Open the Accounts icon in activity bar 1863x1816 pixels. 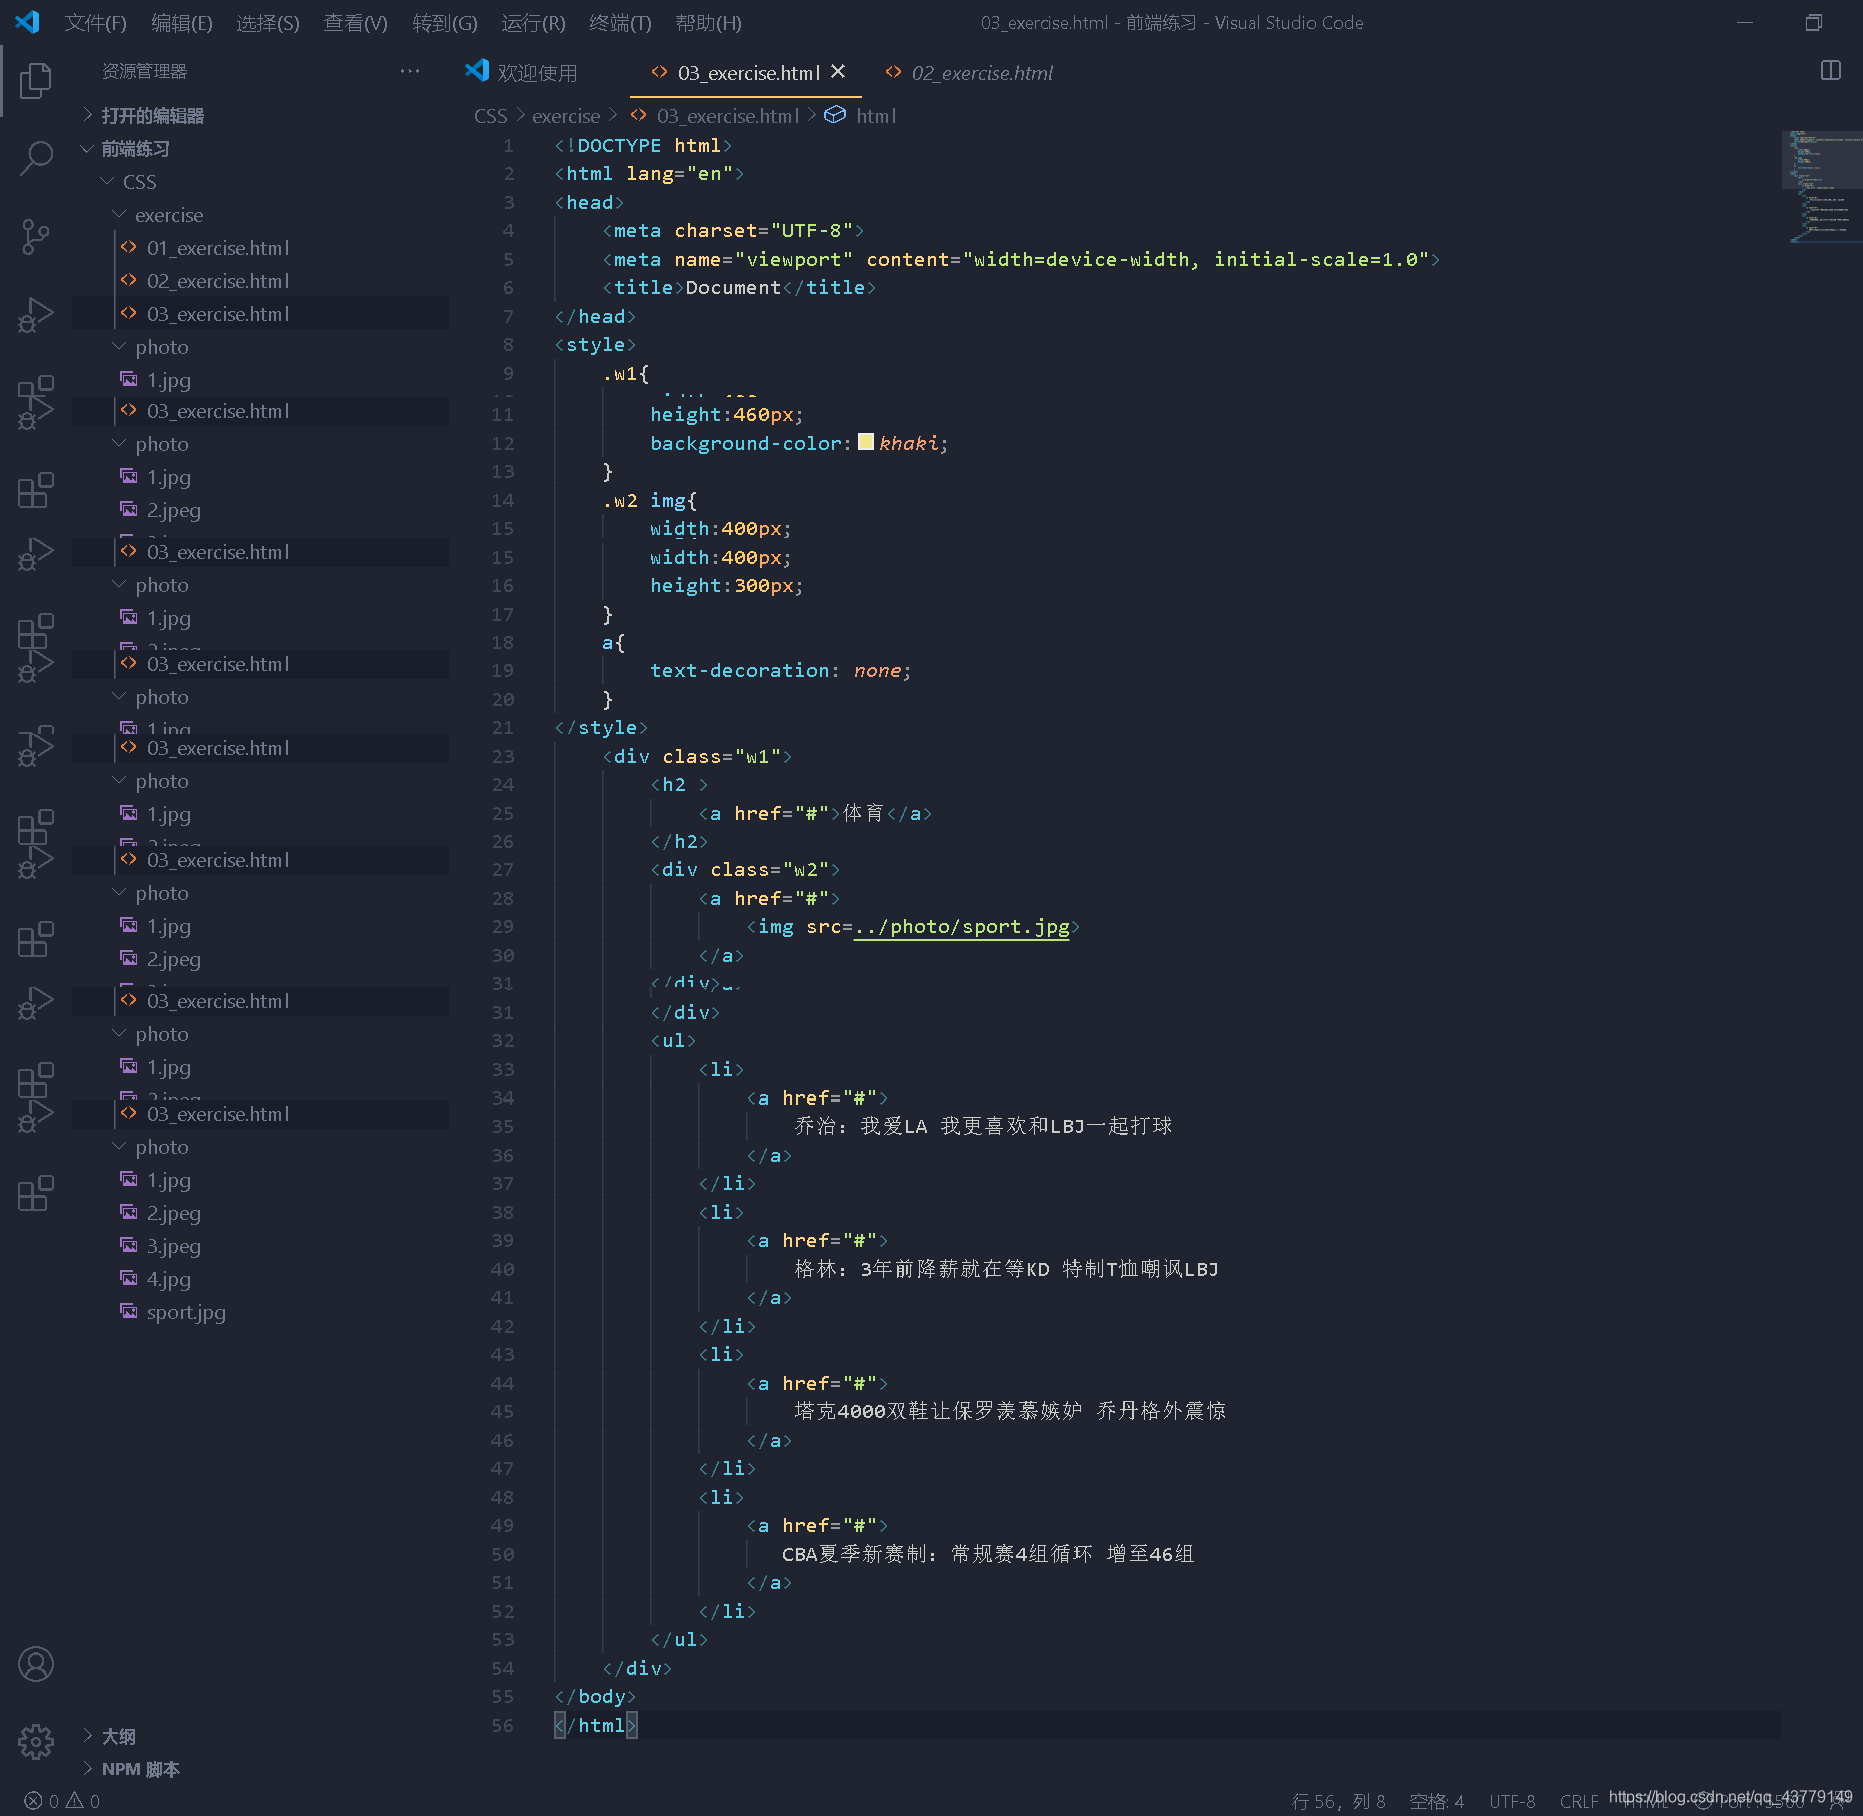pos(36,1664)
